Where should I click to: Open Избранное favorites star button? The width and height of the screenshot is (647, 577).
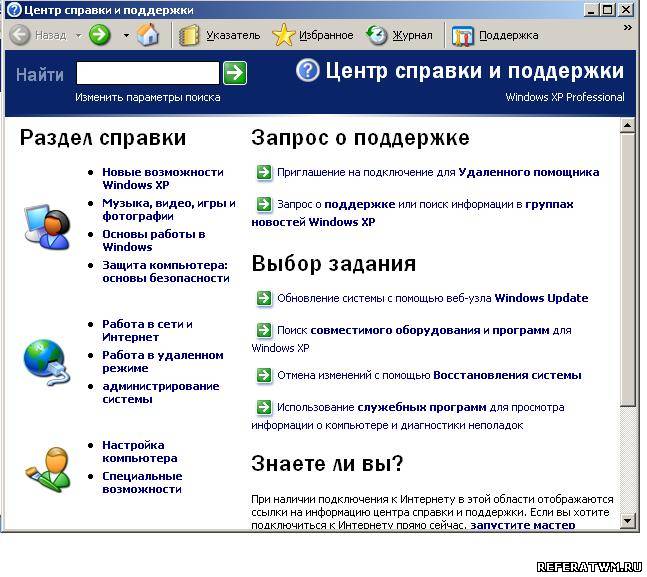tap(313, 35)
